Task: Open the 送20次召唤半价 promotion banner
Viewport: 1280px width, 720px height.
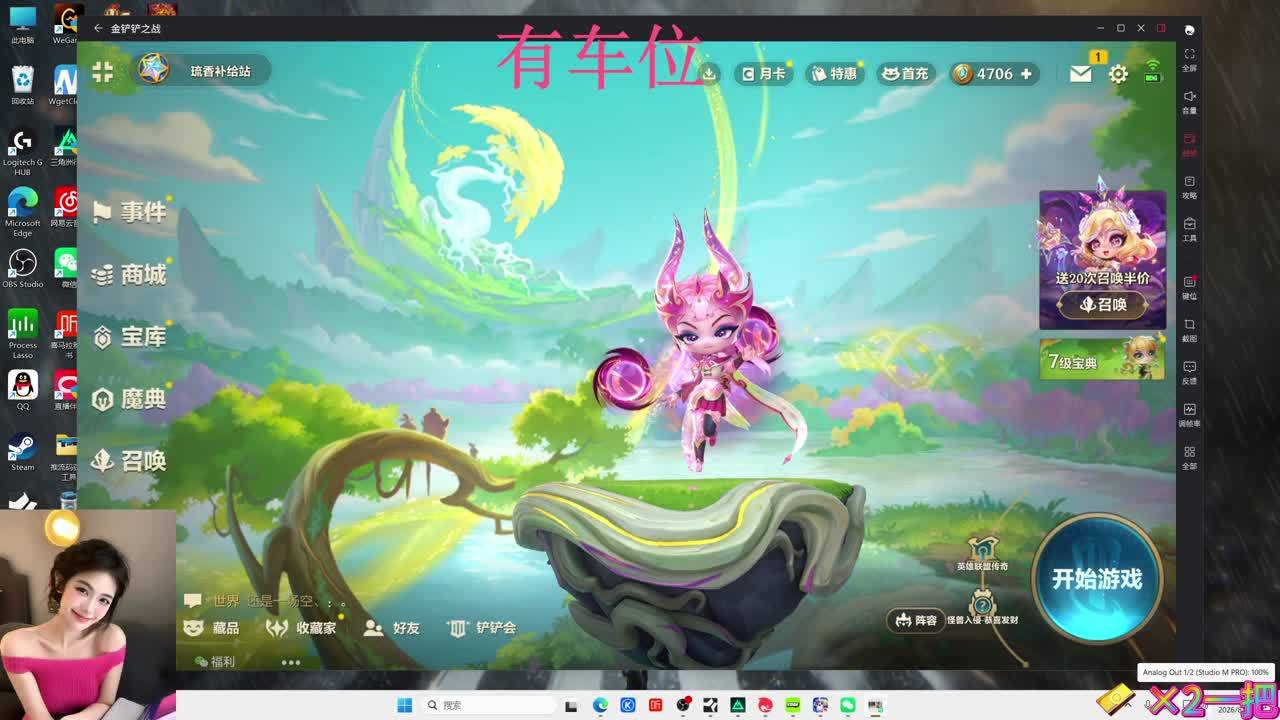Action: coord(1102,259)
